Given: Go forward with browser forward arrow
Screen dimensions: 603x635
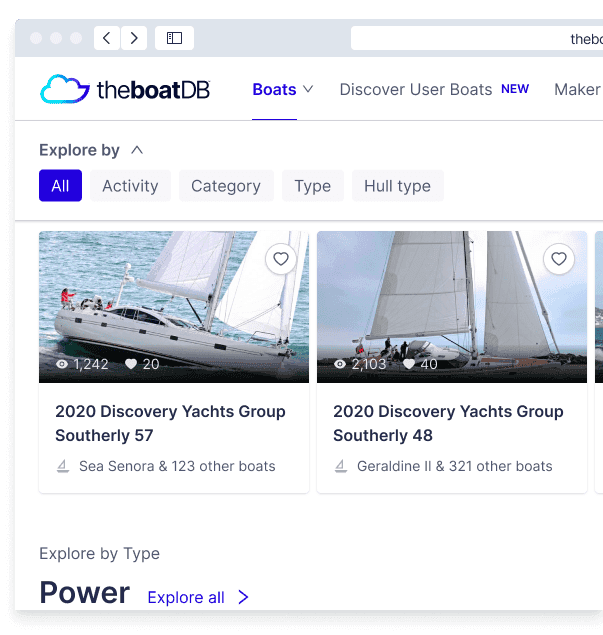Looking at the screenshot, I should click(134, 38).
